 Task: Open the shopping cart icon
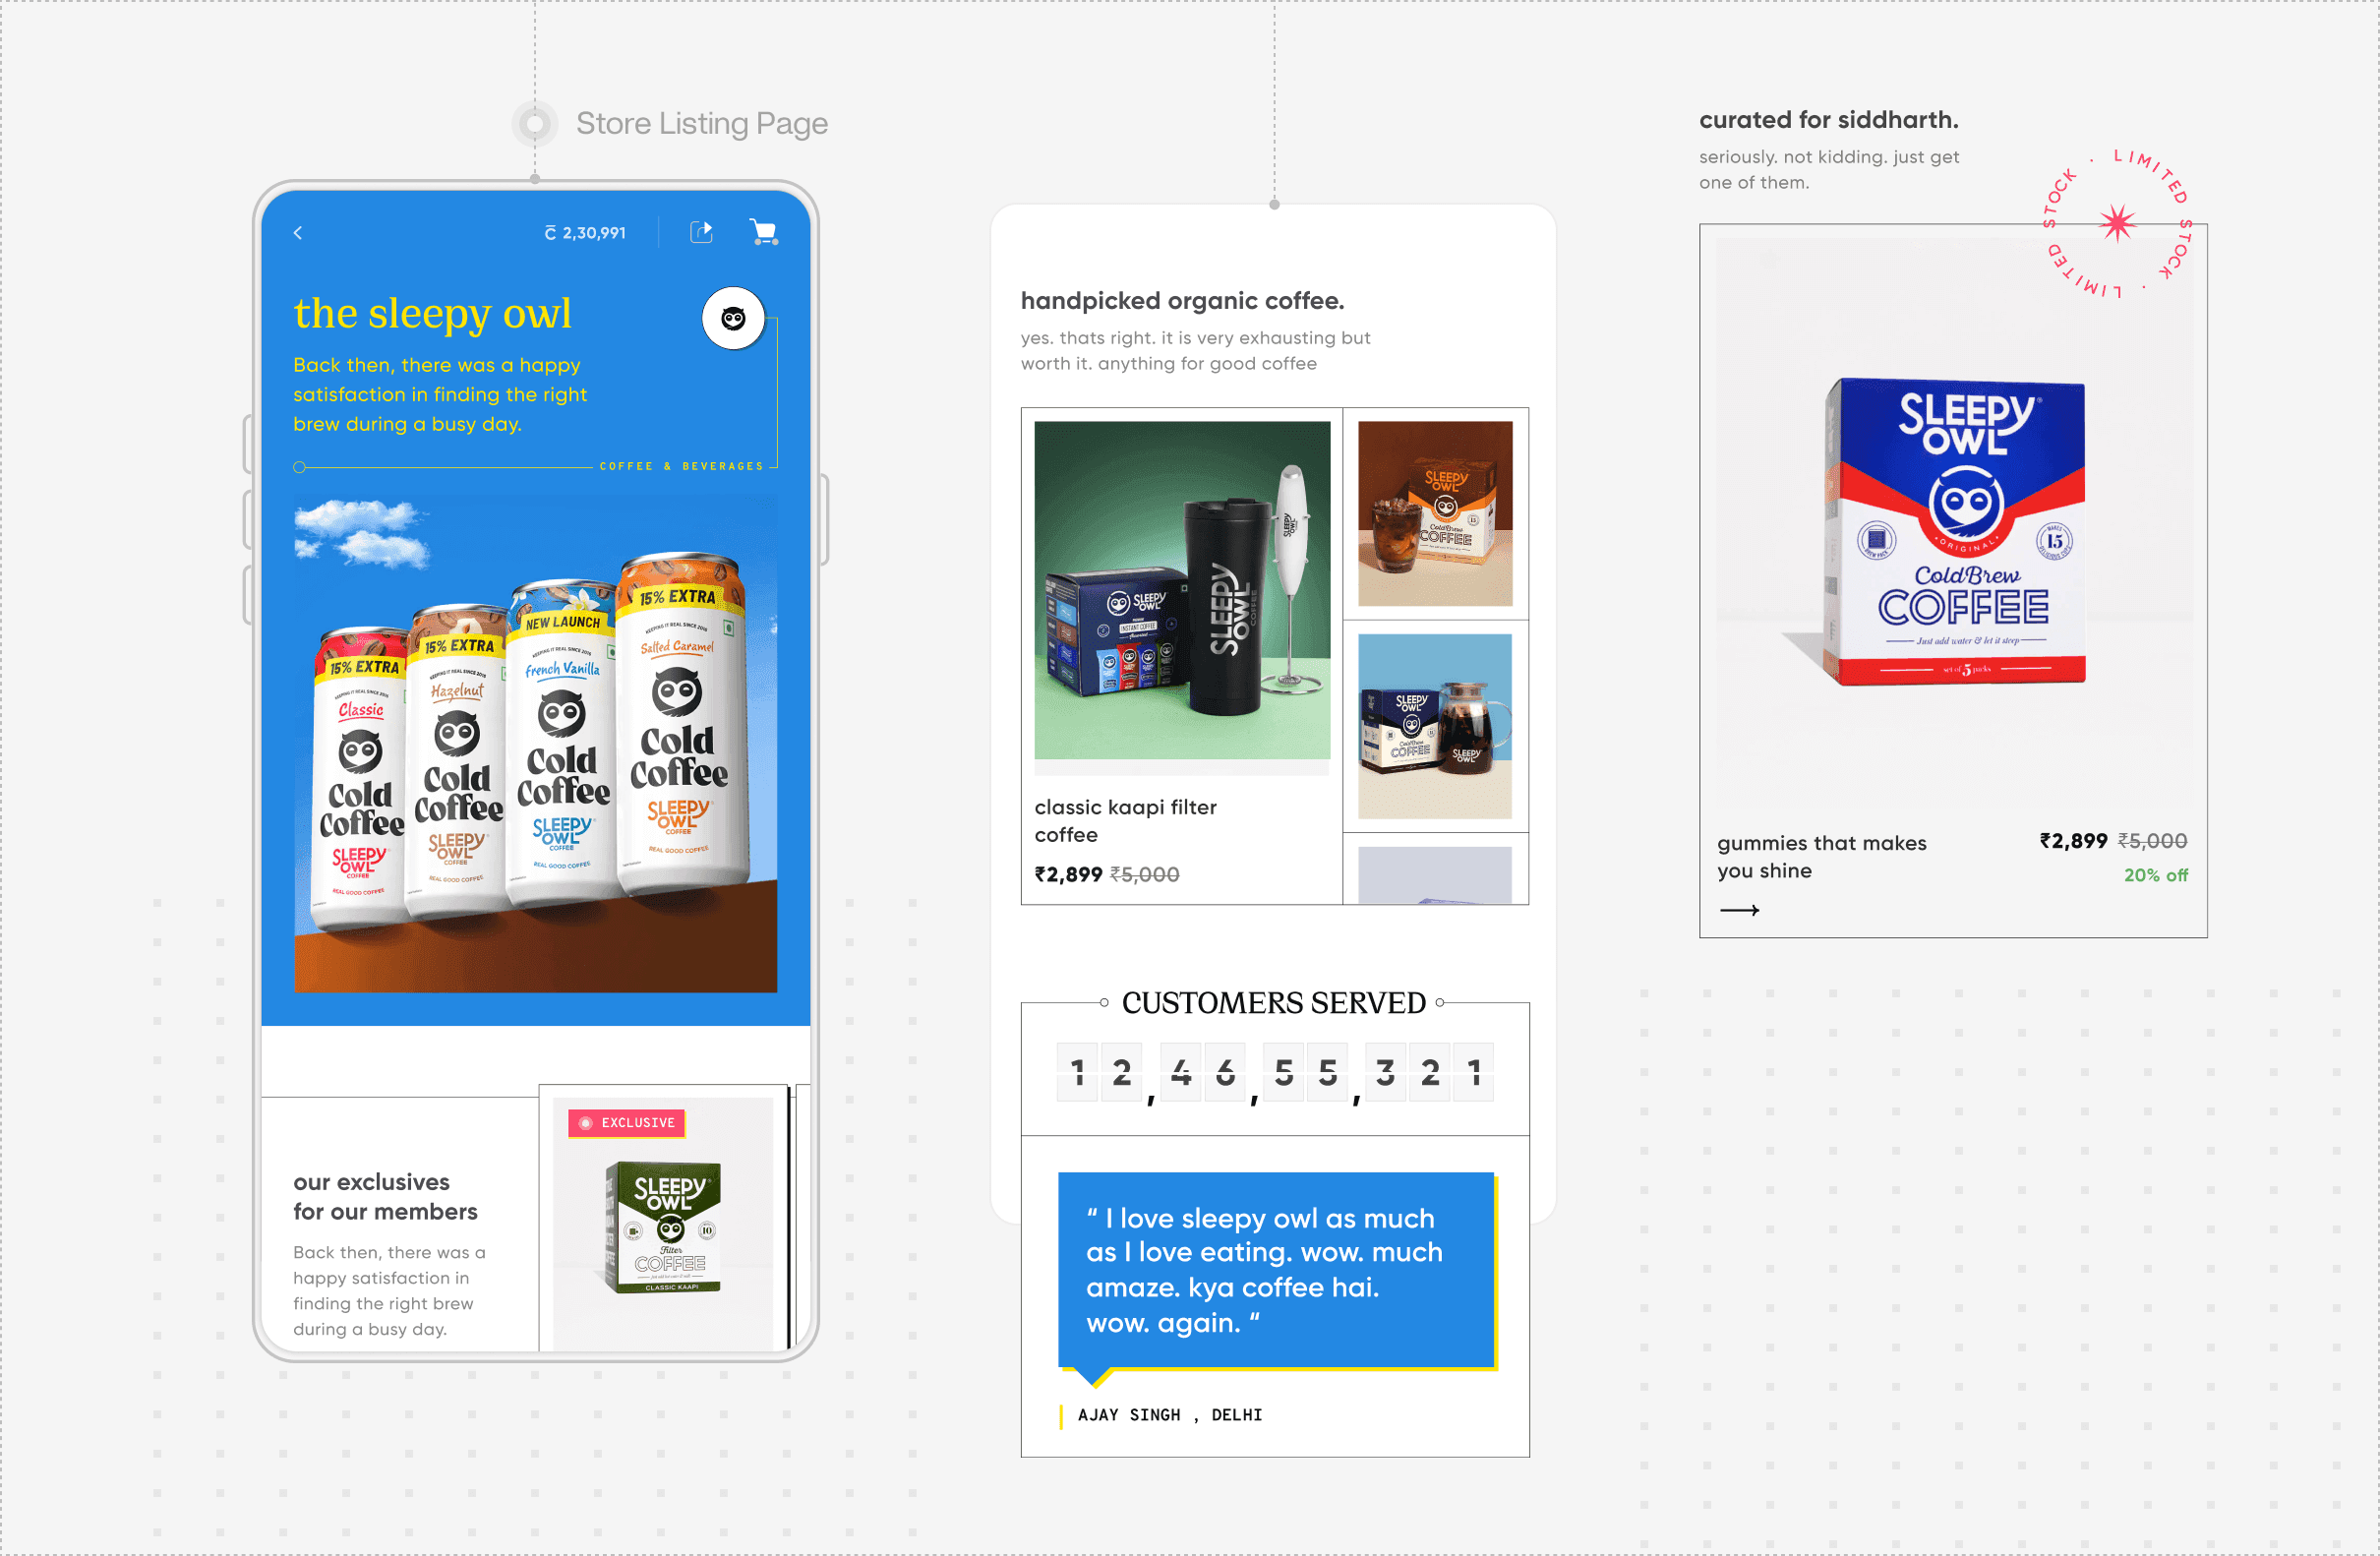[764, 232]
